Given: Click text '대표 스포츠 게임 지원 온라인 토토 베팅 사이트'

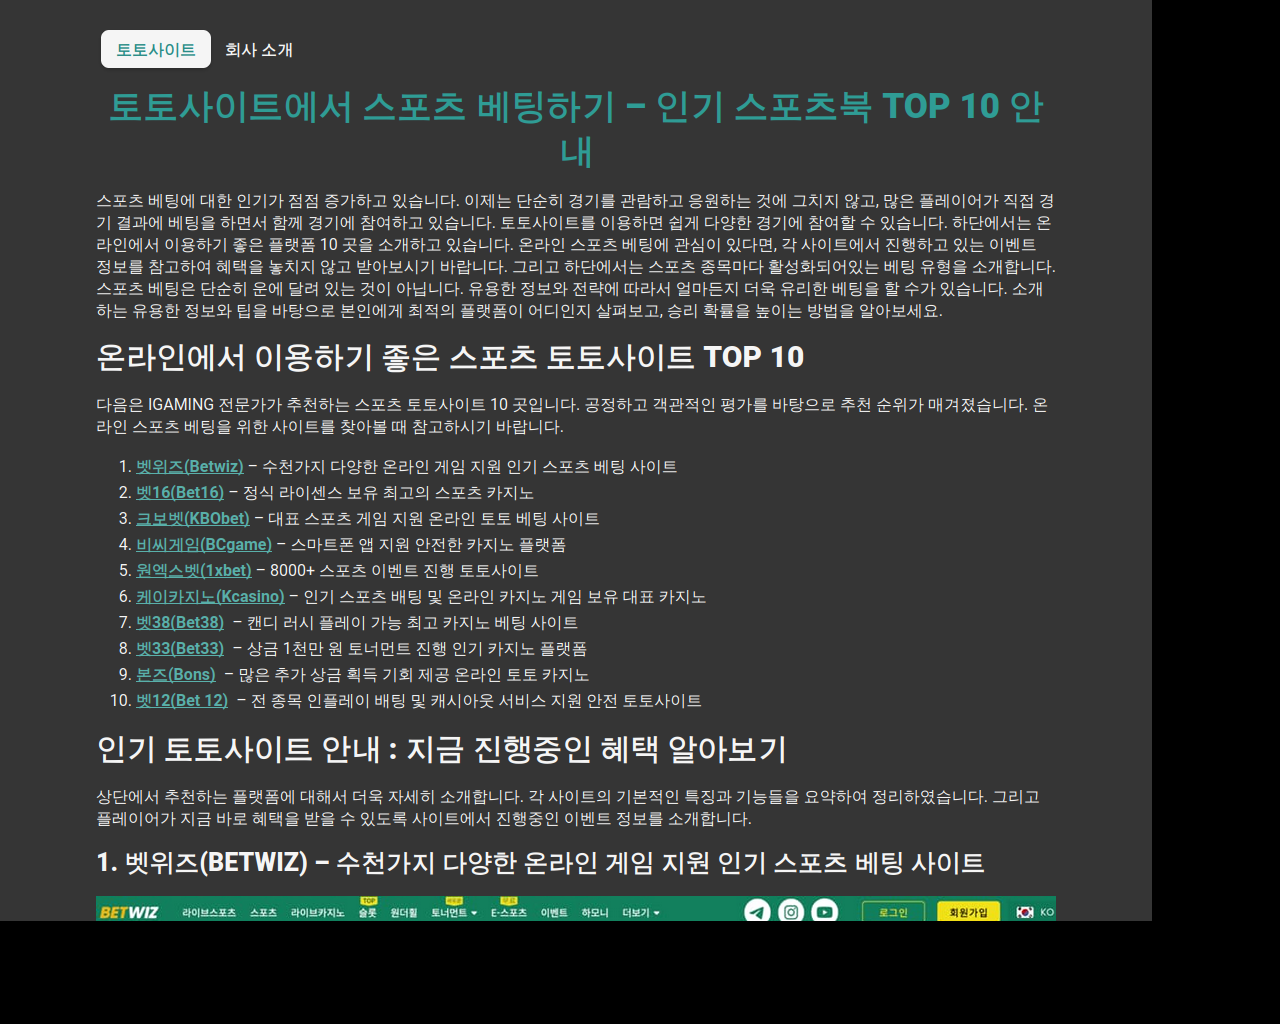Looking at the screenshot, I should coord(434,519).
